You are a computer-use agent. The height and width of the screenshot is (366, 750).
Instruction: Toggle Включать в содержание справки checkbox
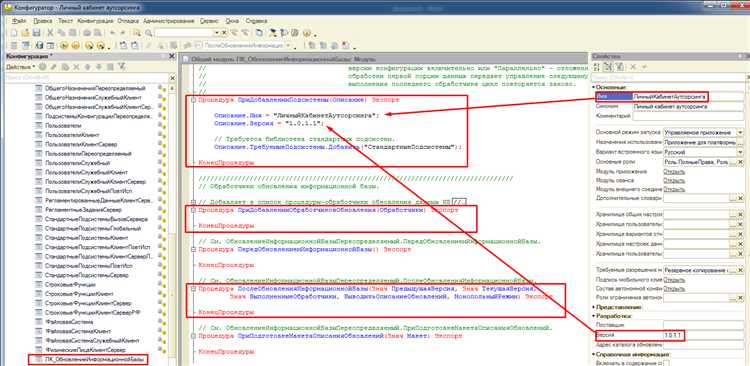pyautogui.click(x=666, y=363)
